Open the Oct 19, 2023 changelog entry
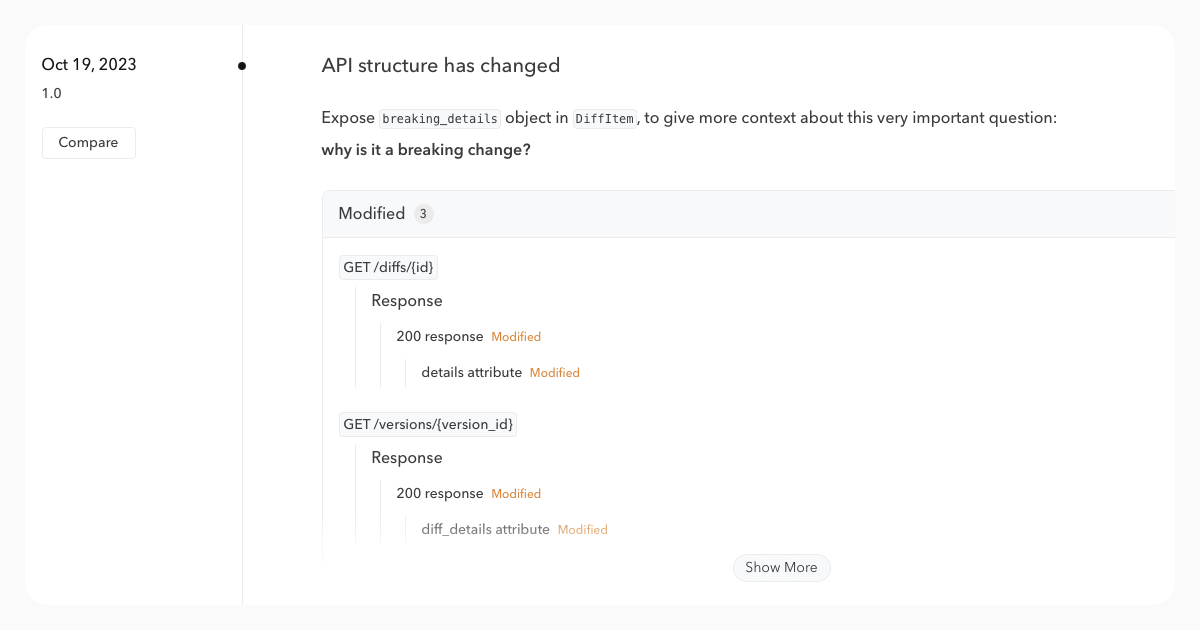 click(91, 64)
